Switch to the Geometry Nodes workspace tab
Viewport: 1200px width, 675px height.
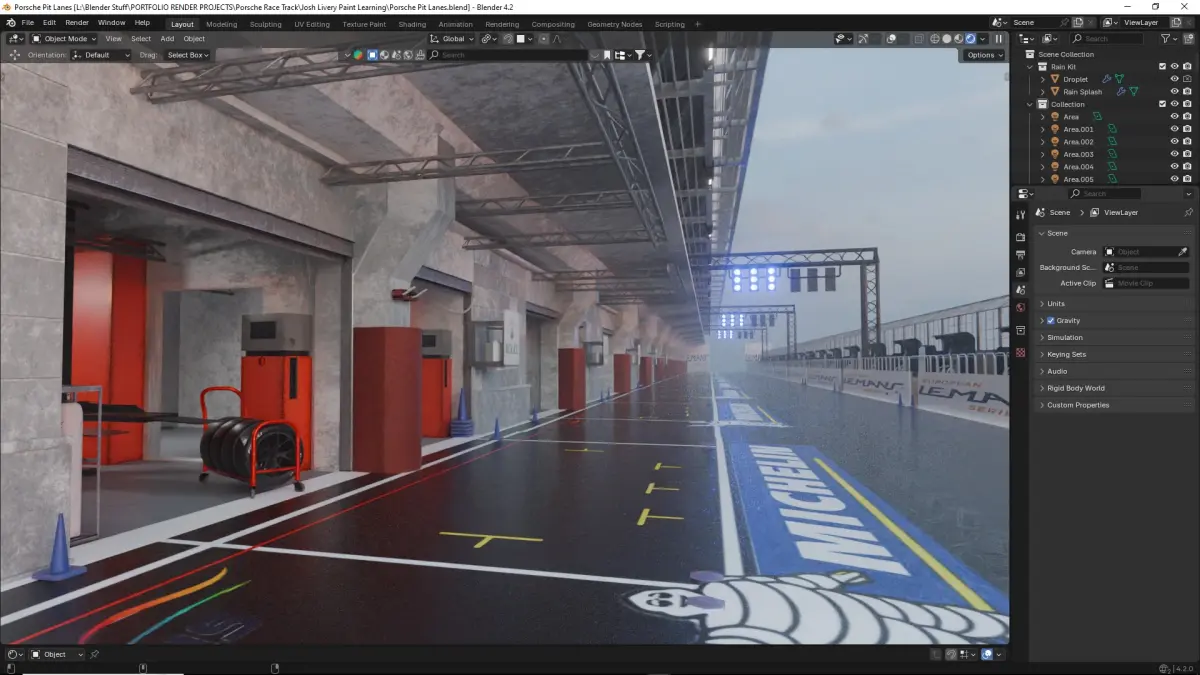tap(615, 24)
